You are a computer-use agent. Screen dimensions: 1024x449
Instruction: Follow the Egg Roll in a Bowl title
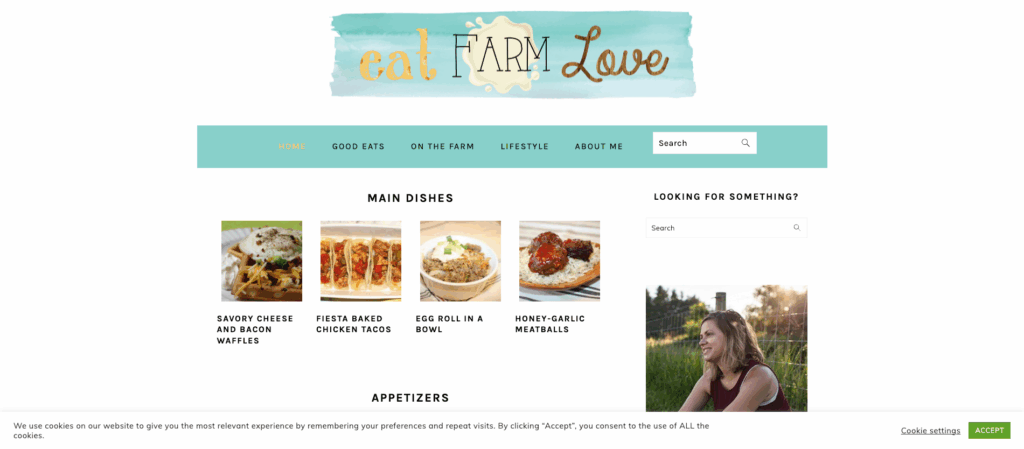[449, 324]
